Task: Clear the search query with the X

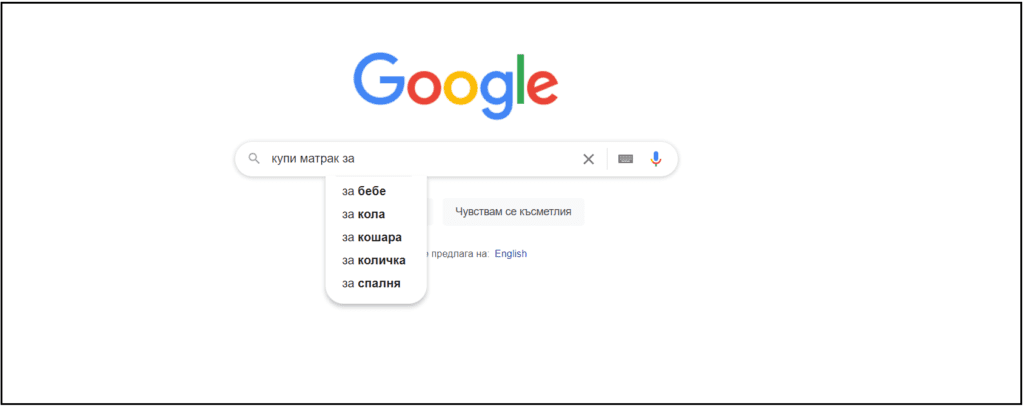Action: coord(588,159)
